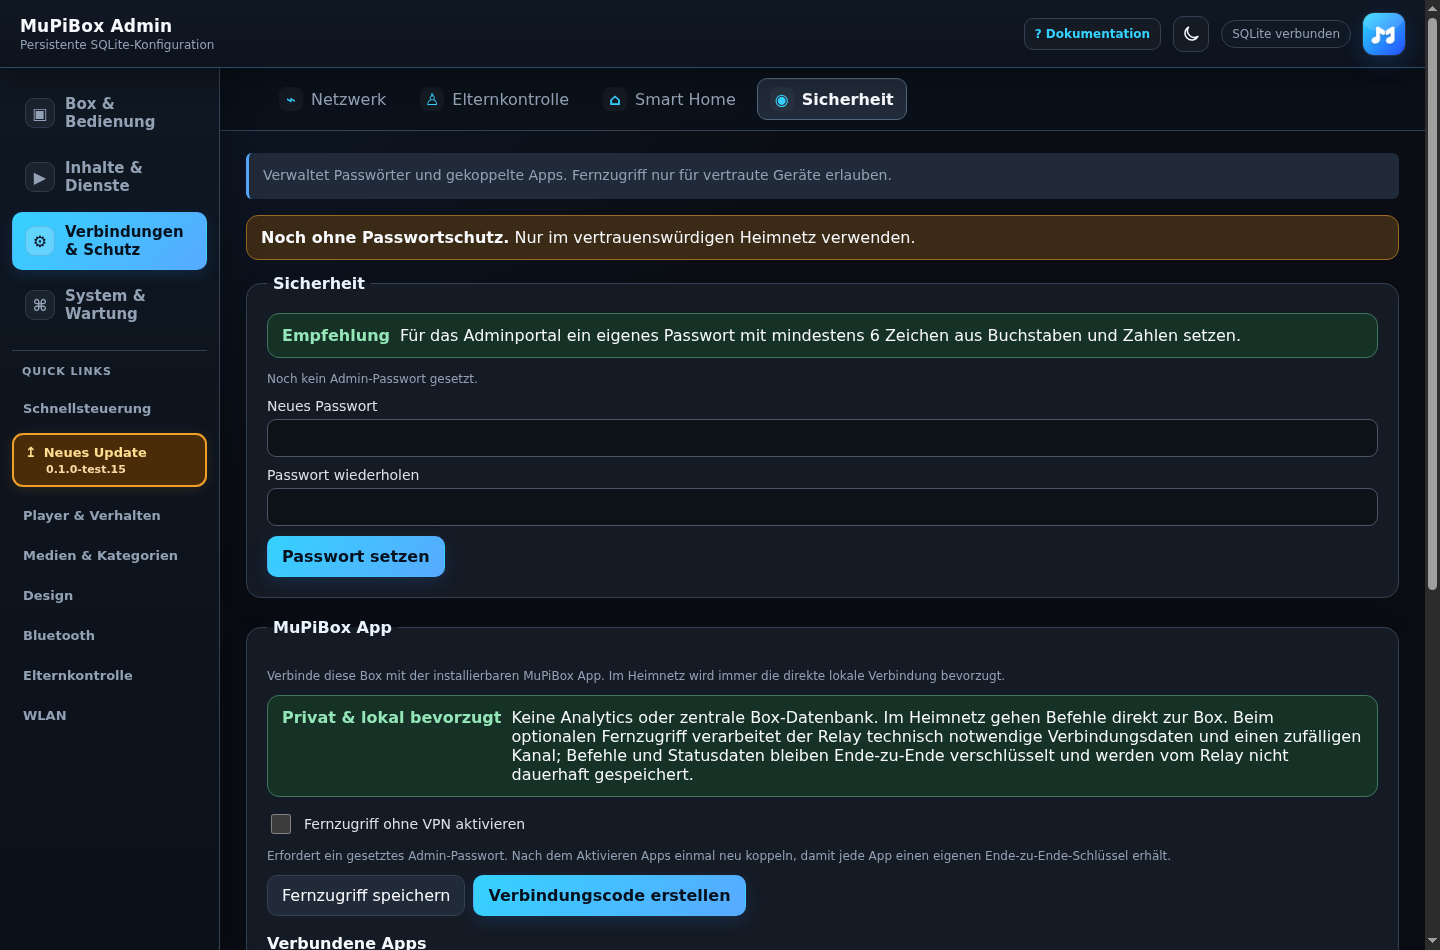This screenshot has height=950, width=1440.
Task: Open the Dokumentation link
Action: [x=1092, y=34]
